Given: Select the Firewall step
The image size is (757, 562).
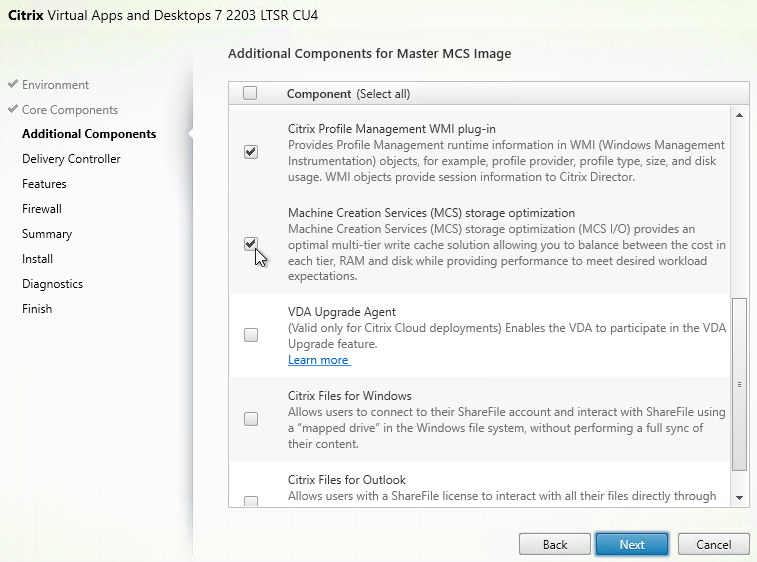Looking at the screenshot, I should 42,209.
